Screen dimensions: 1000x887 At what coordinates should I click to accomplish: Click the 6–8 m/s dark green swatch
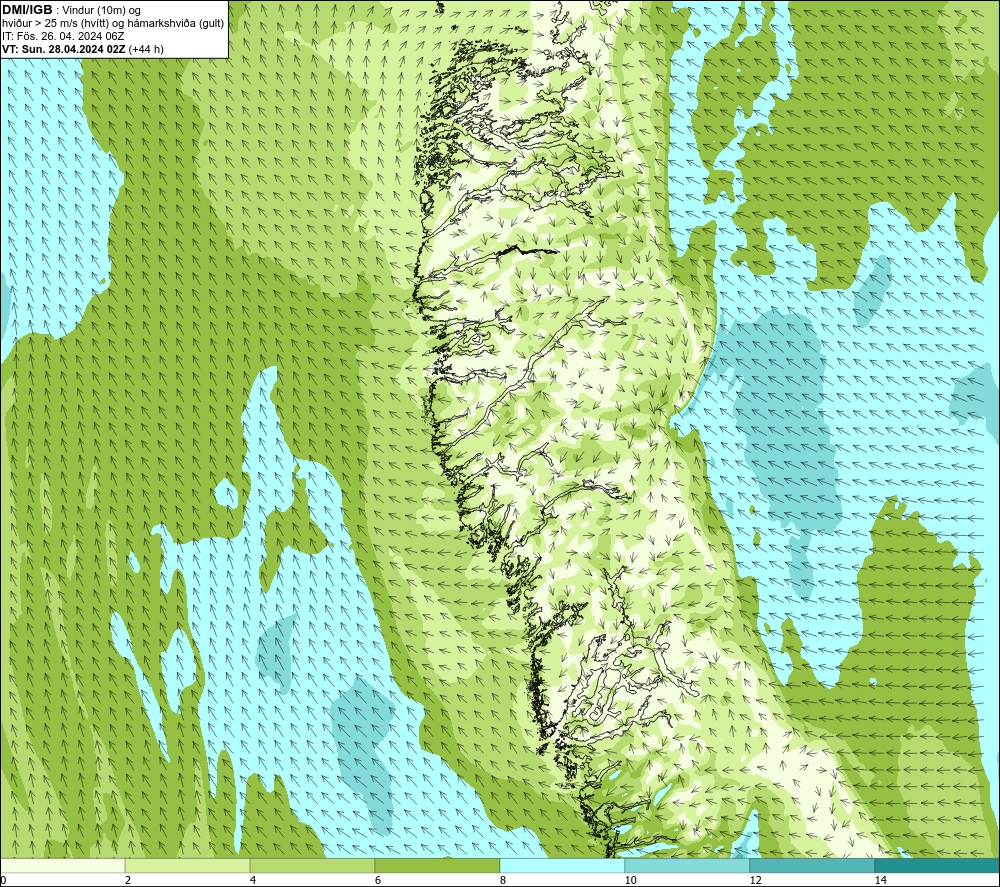point(438,865)
